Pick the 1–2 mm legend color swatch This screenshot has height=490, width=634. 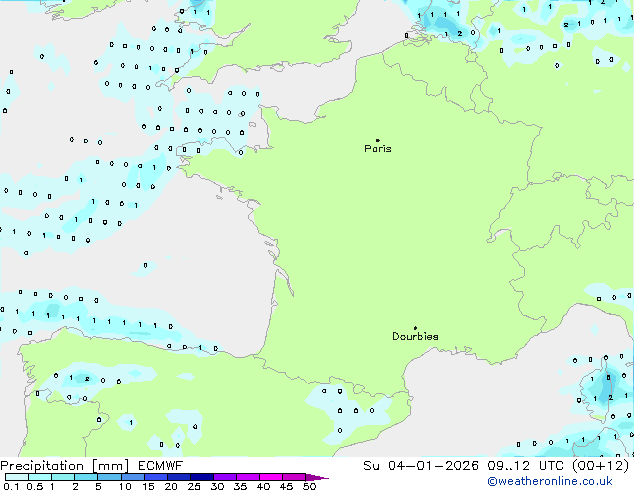[63, 477]
